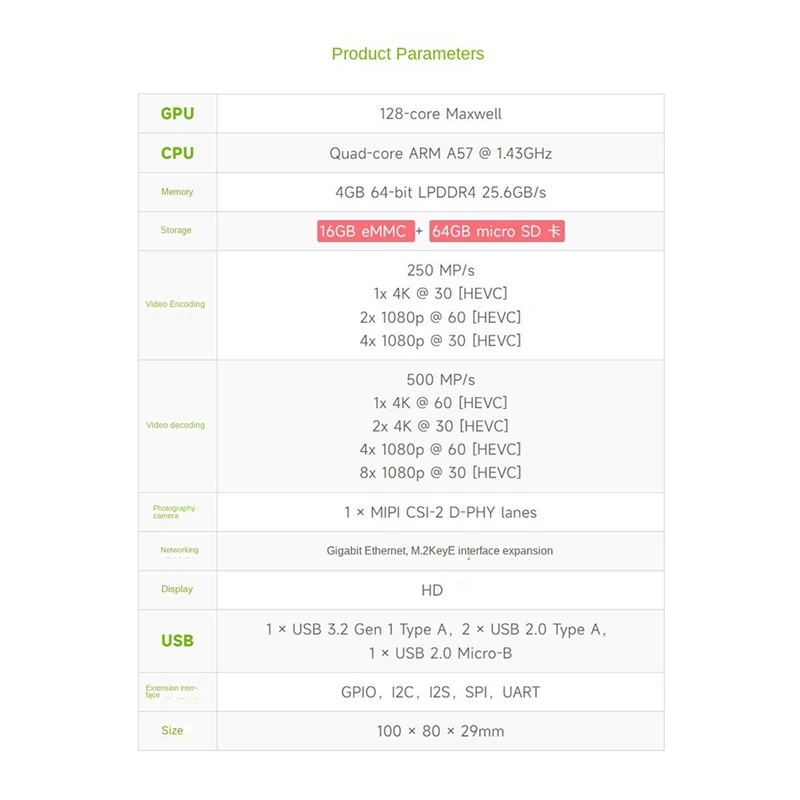
Task: Click the Quad-core ARM A57 specification
Action: pyautogui.click(x=440, y=153)
